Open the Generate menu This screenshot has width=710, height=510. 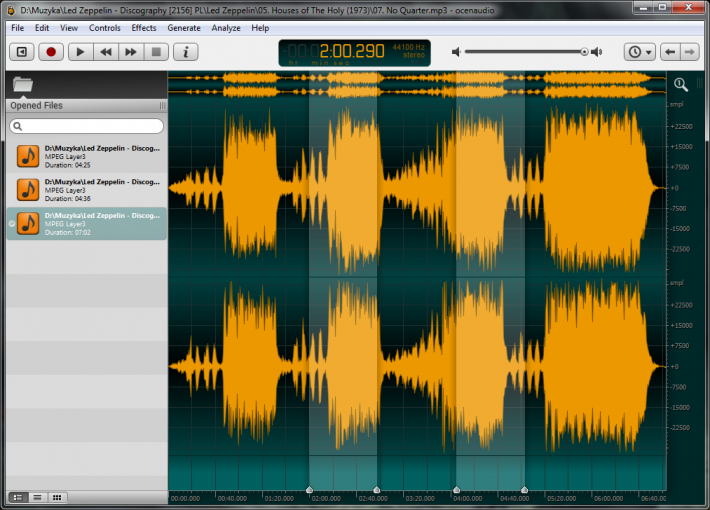coord(184,28)
